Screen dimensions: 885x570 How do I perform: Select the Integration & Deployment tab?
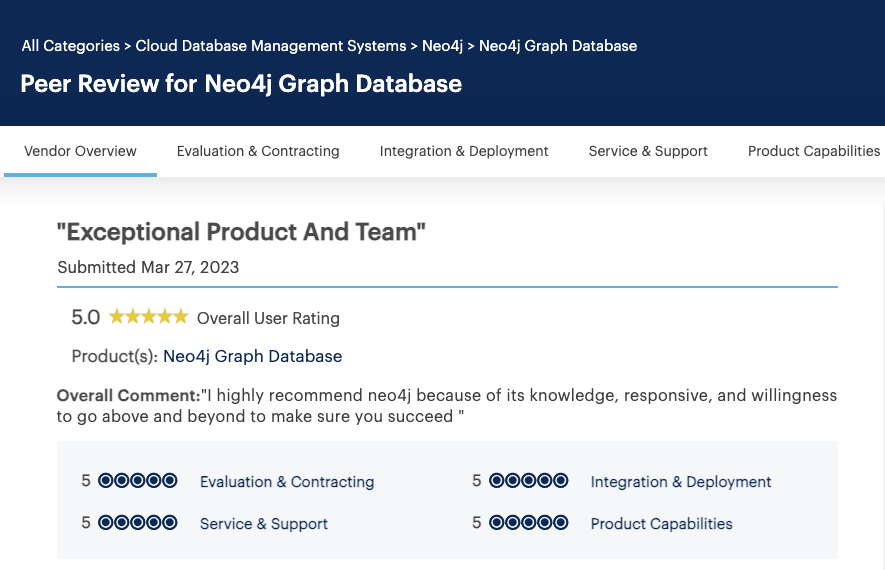click(464, 151)
